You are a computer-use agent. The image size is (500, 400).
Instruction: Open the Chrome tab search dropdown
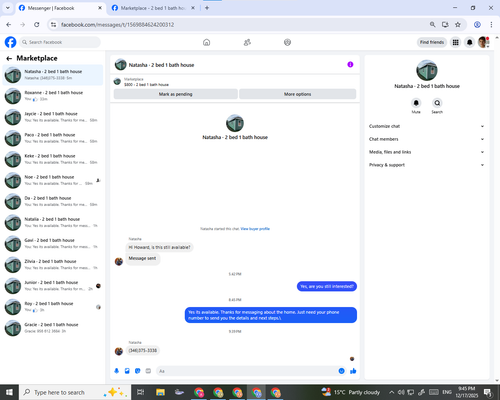coord(8,8)
